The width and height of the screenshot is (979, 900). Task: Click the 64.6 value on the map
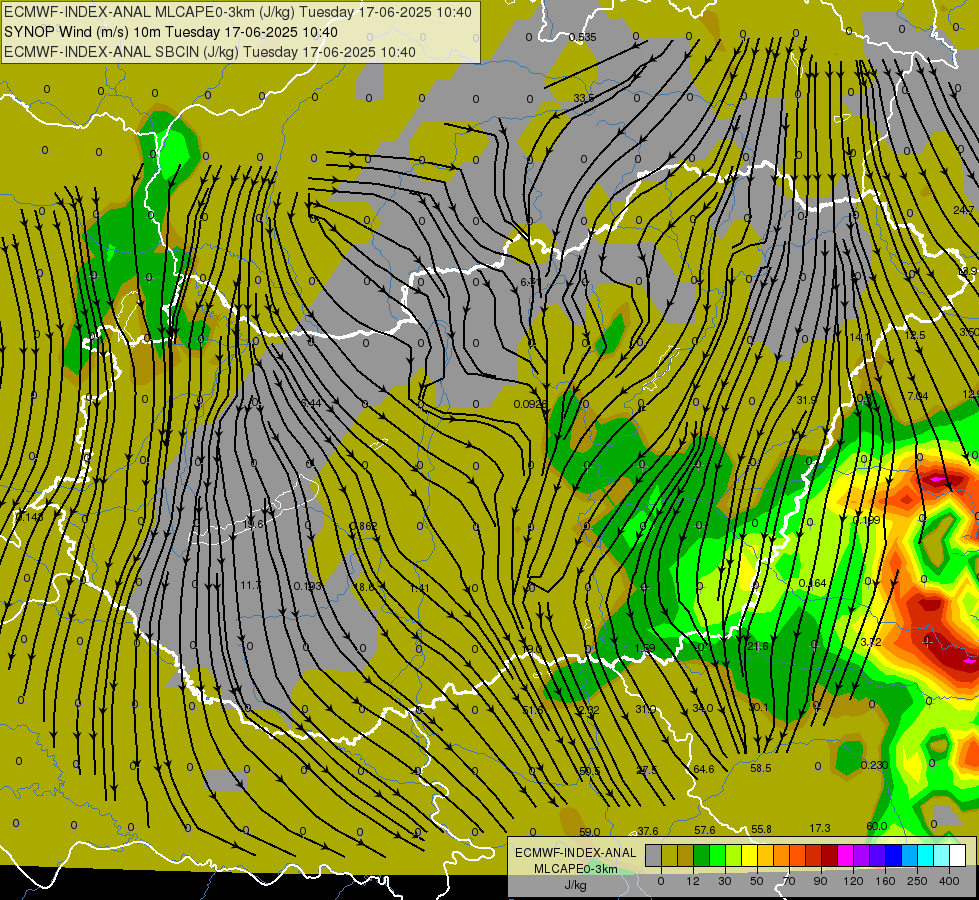(704, 769)
